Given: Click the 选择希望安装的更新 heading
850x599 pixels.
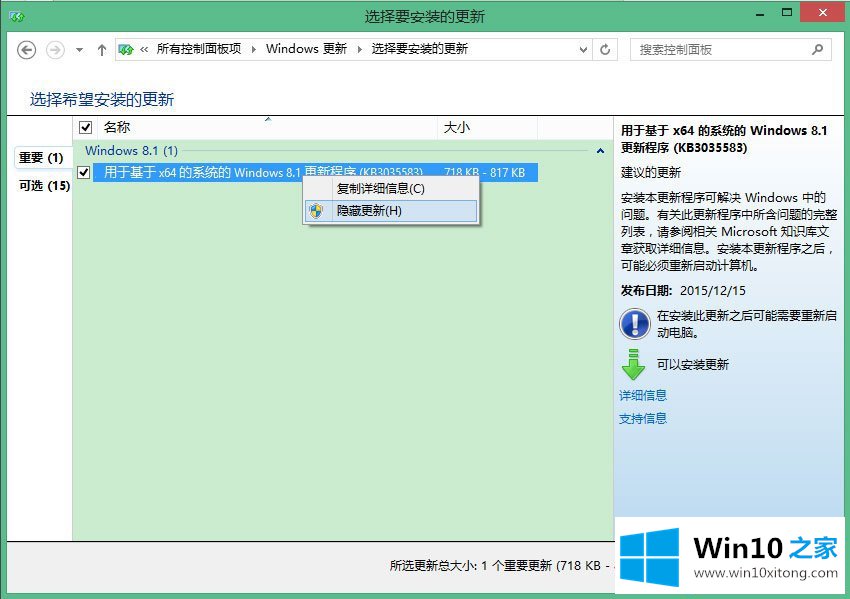Looking at the screenshot, I should [x=102, y=99].
